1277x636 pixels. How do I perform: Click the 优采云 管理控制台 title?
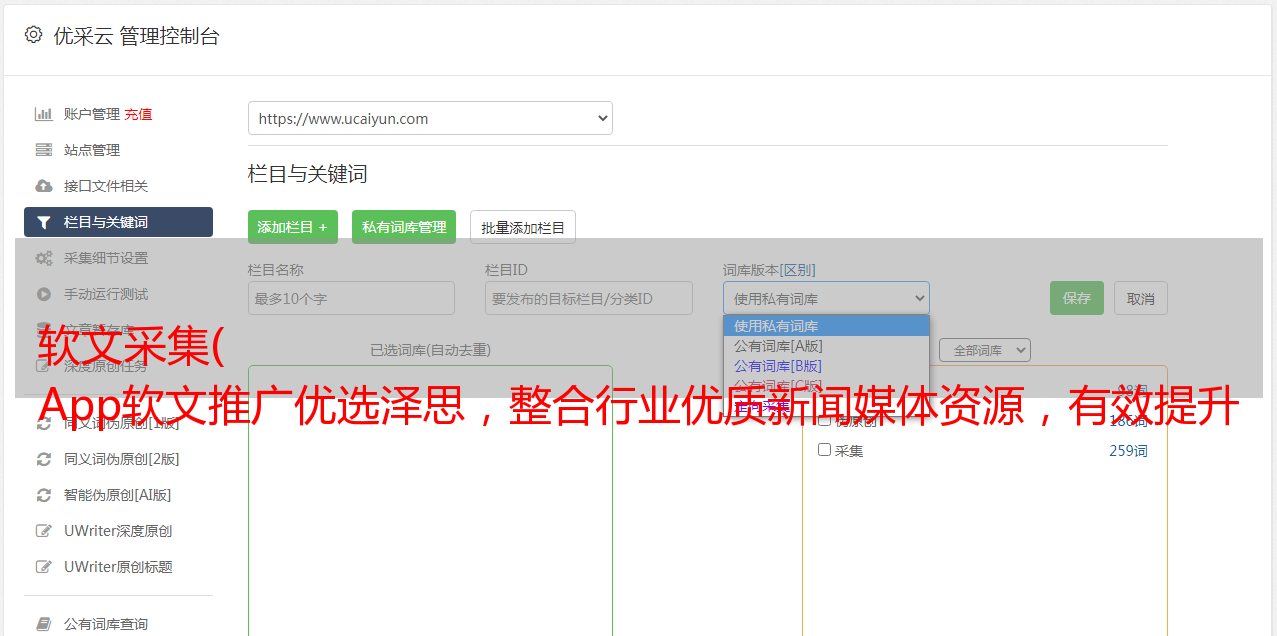coord(136,36)
